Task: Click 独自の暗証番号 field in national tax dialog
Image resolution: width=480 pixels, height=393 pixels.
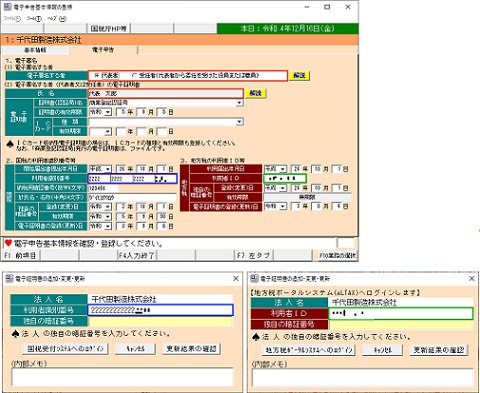Action: (x=160, y=321)
